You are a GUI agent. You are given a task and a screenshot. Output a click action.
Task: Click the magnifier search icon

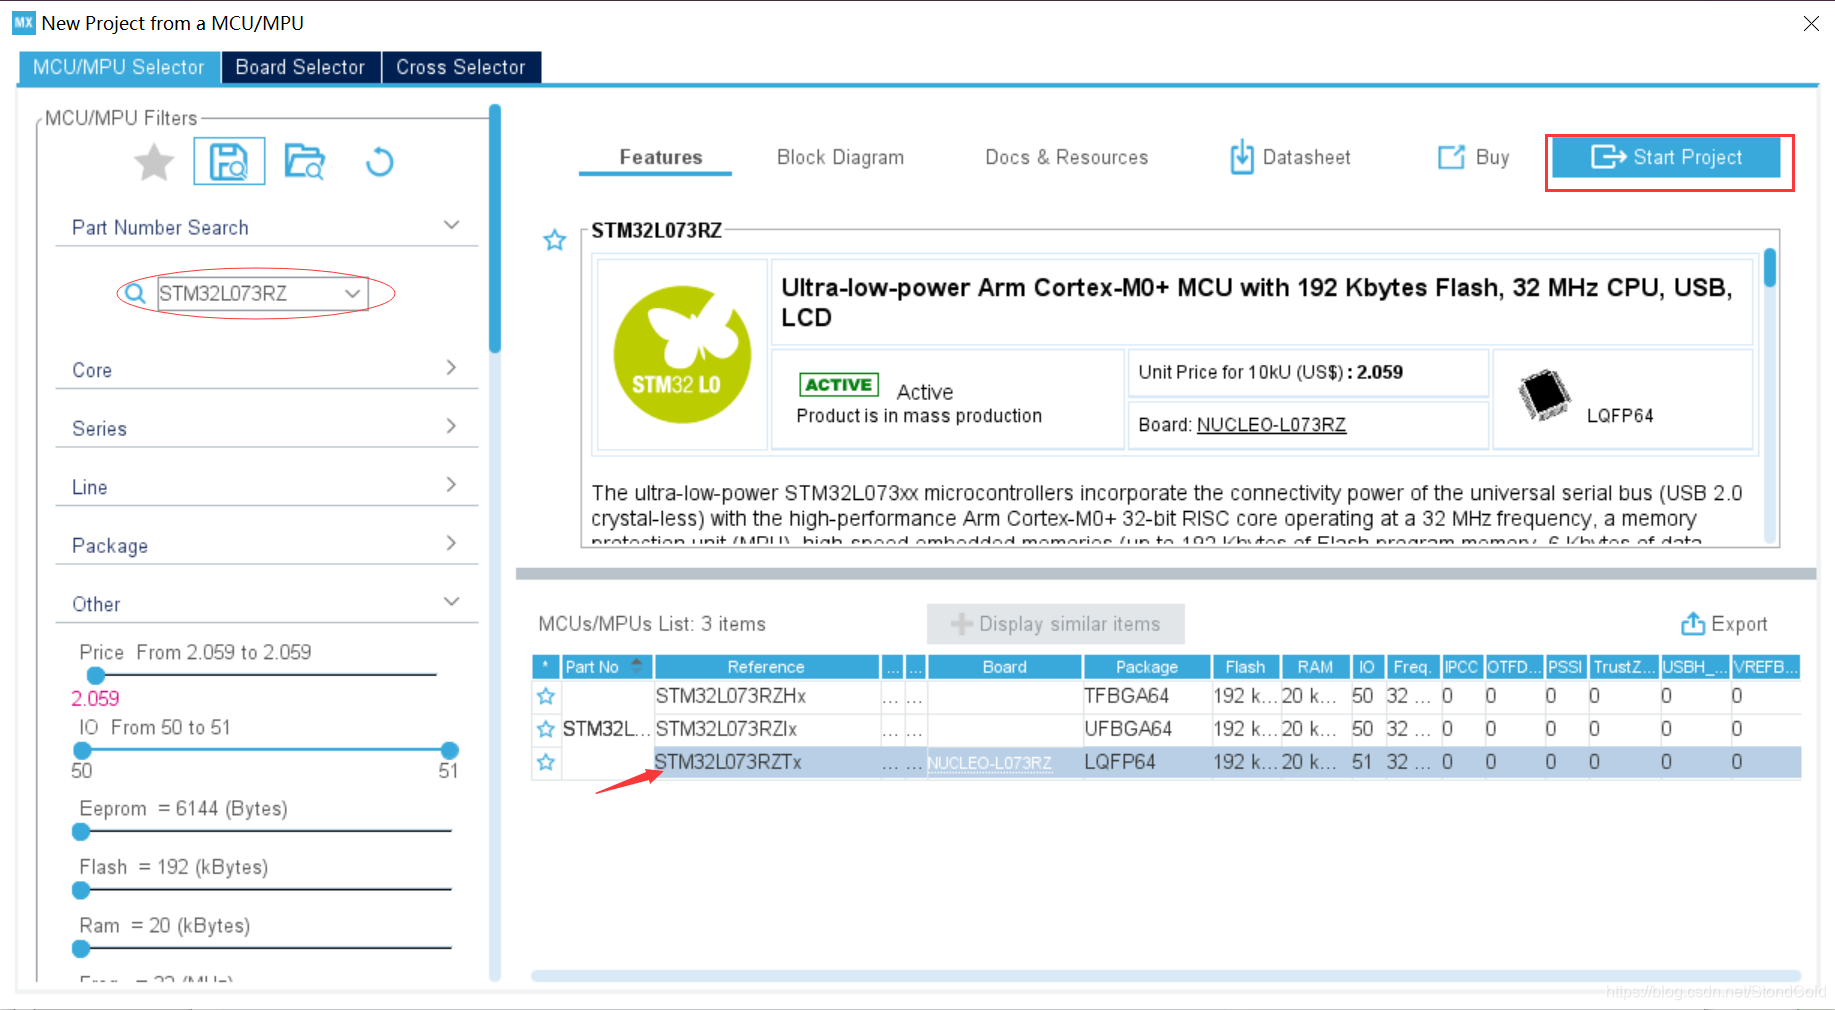[x=135, y=293]
